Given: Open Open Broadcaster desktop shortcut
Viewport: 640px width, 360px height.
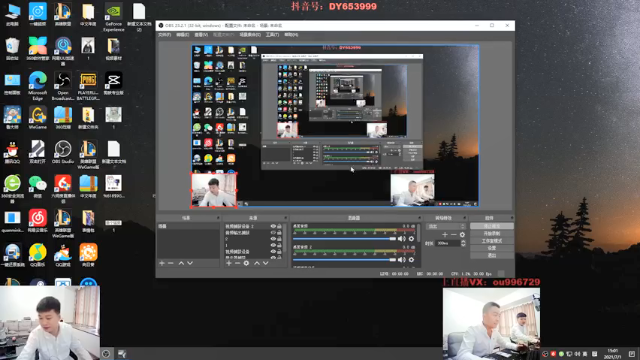Looking at the screenshot, I should [x=63, y=86].
